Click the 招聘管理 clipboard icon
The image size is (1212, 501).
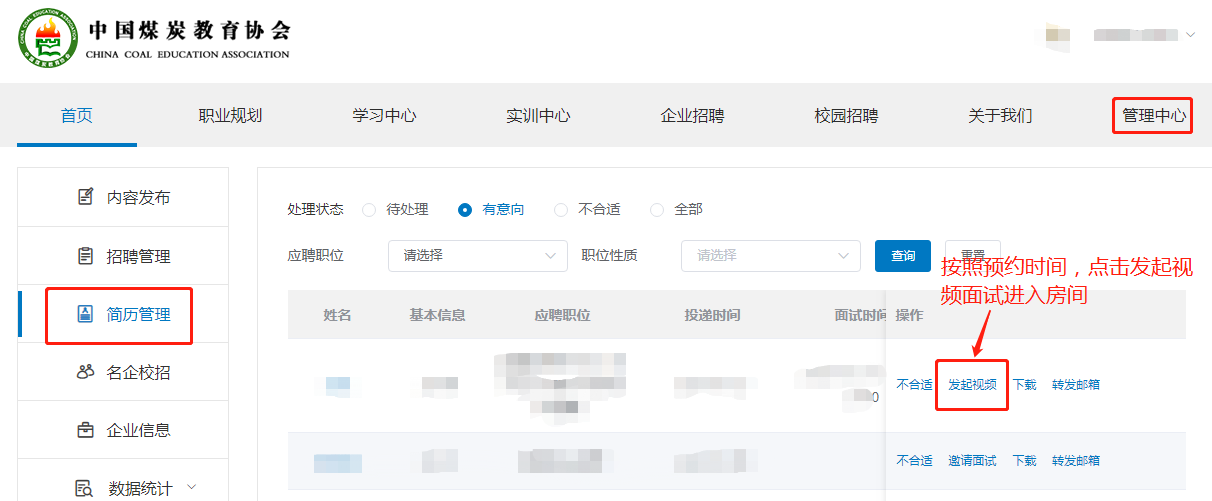[86, 256]
